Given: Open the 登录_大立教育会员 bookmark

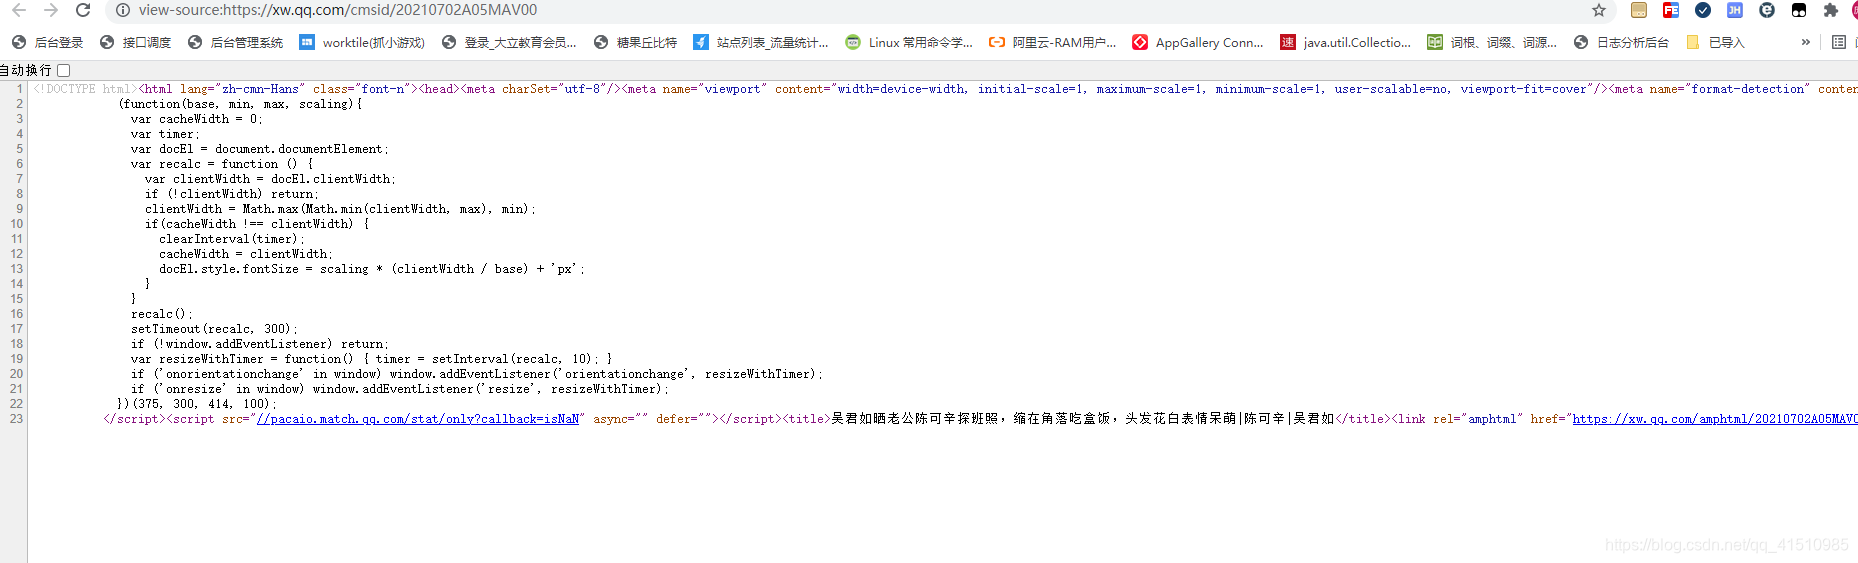Looking at the screenshot, I should pyautogui.click(x=509, y=42).
